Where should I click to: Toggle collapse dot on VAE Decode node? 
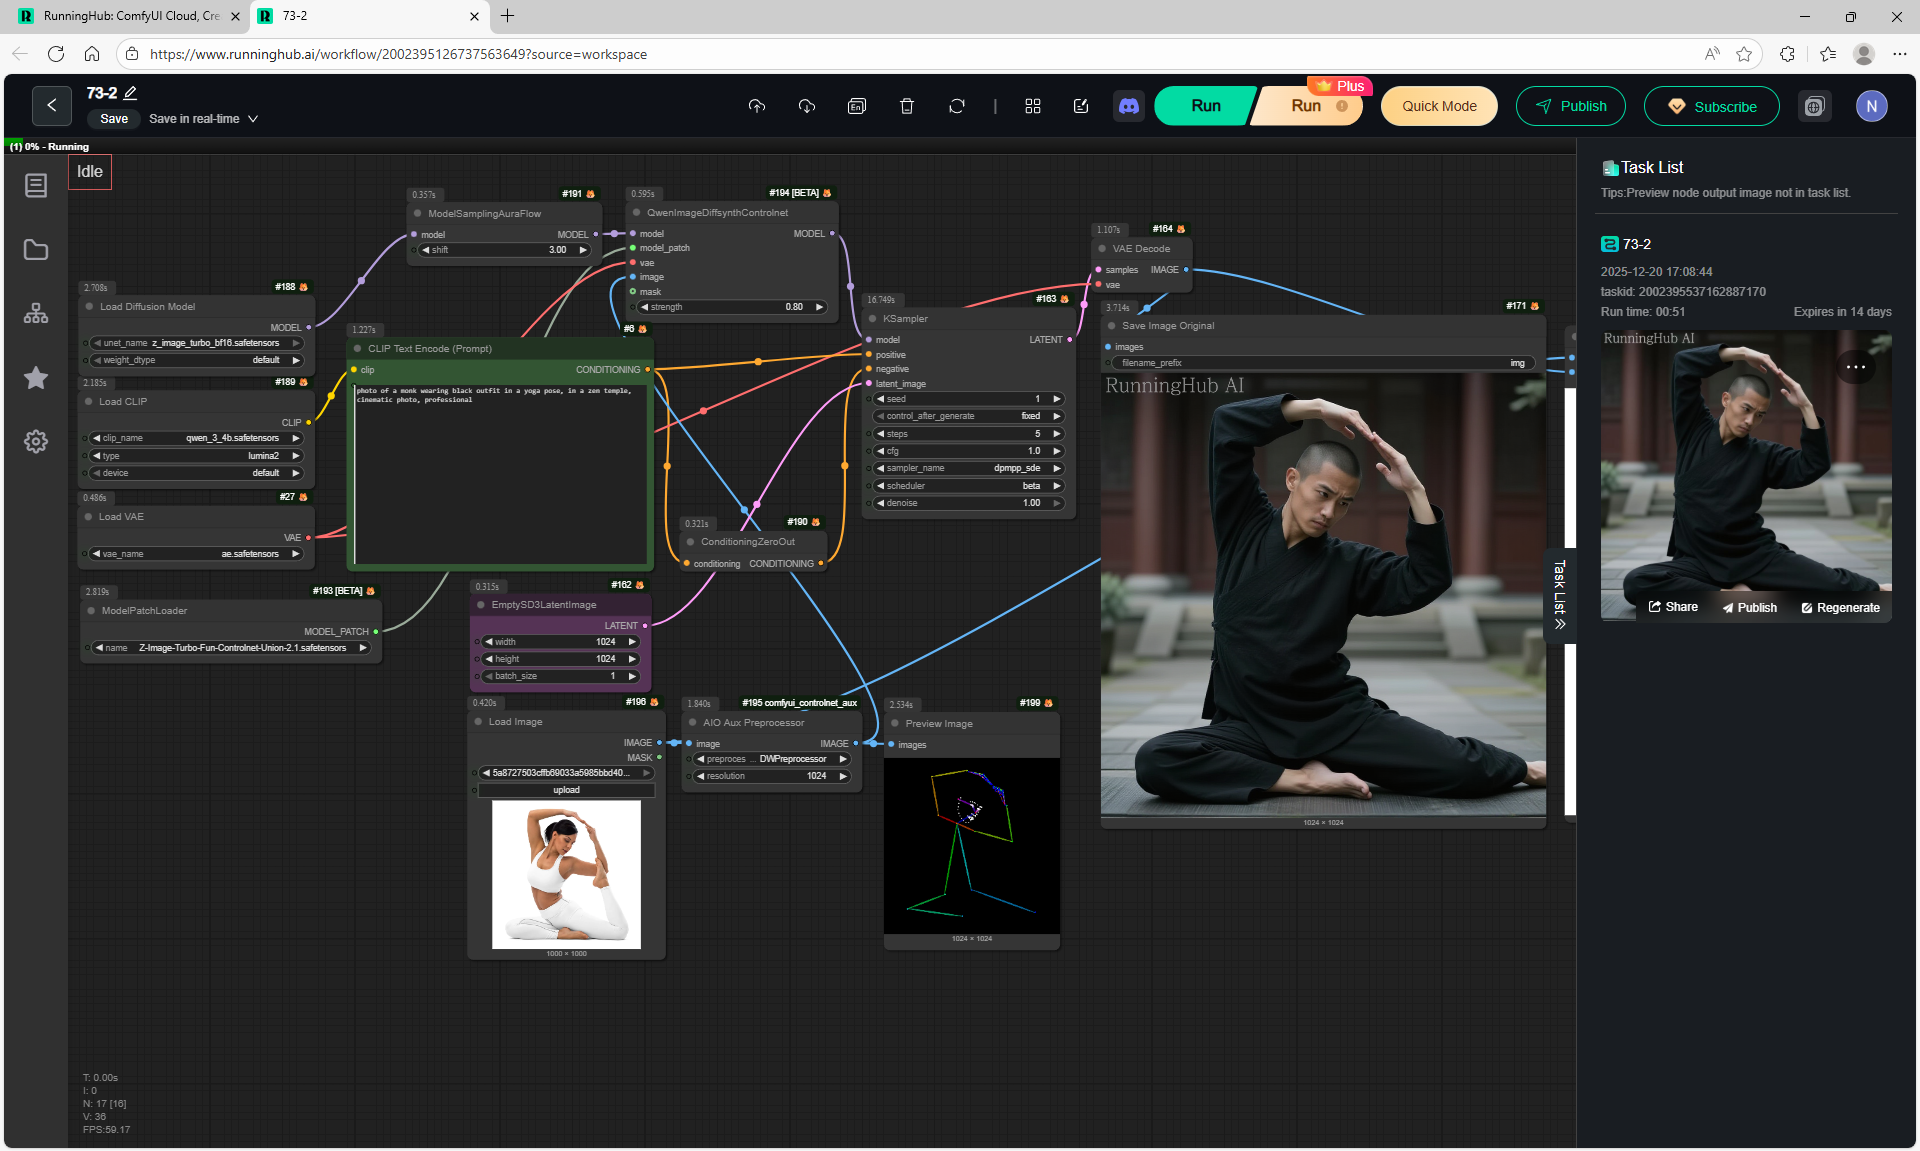coord(1103,249)
